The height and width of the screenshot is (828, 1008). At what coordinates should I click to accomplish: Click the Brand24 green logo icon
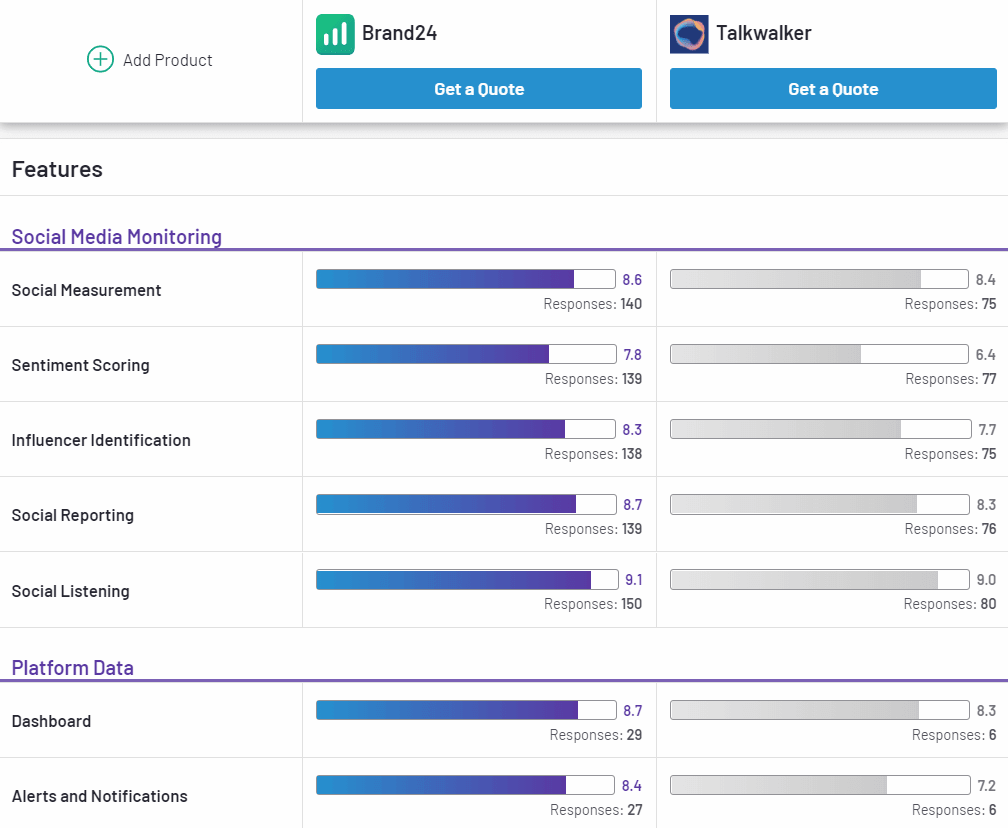[335, 34]
